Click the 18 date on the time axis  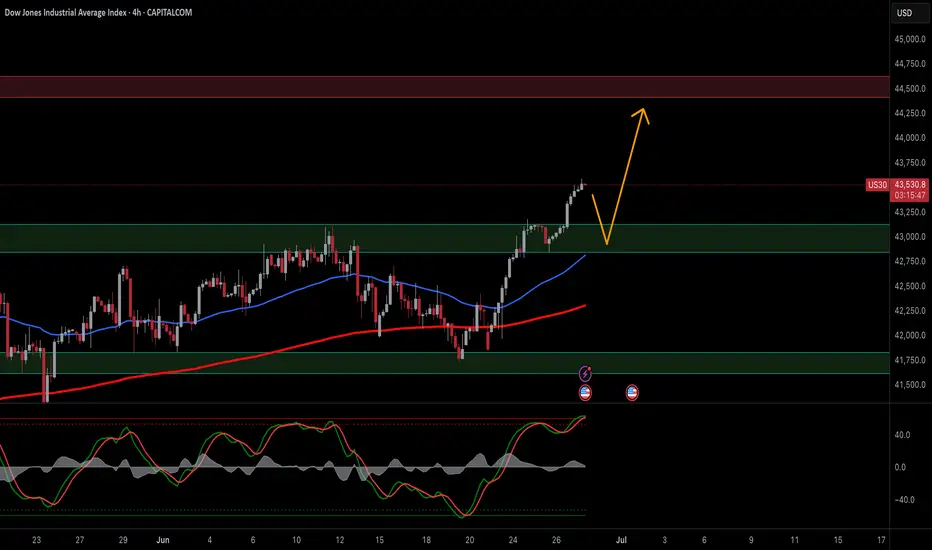coord(426,540)
